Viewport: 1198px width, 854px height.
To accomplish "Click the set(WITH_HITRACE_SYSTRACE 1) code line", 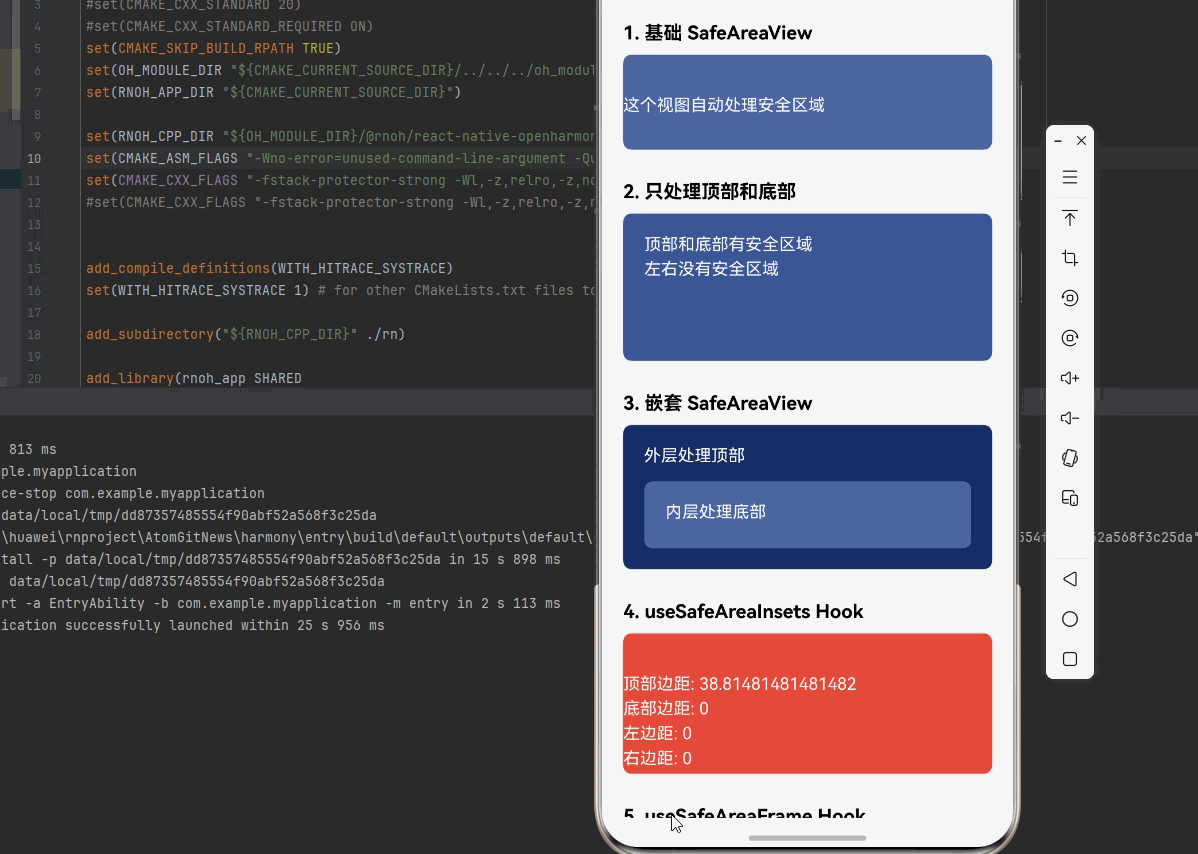I will click(340, 290).
